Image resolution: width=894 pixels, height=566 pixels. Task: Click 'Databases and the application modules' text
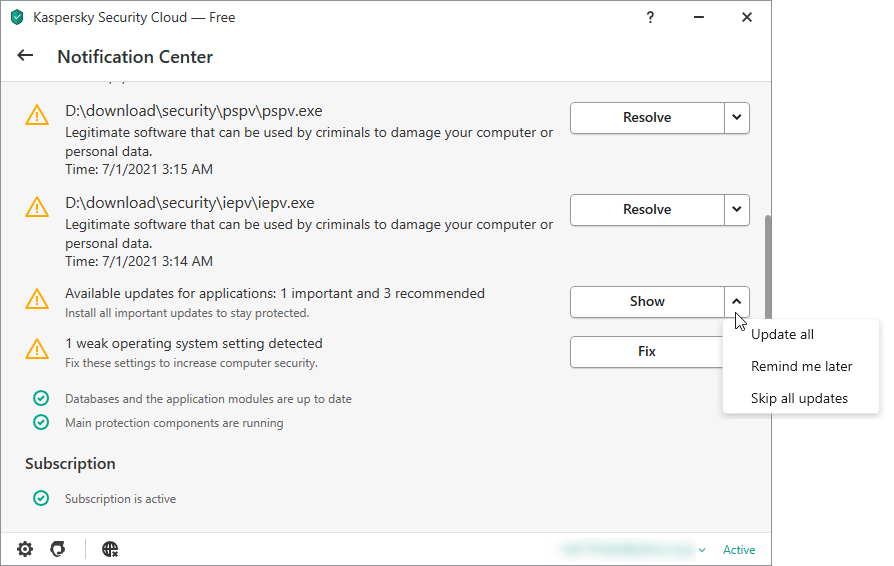[x=208, y=399]
